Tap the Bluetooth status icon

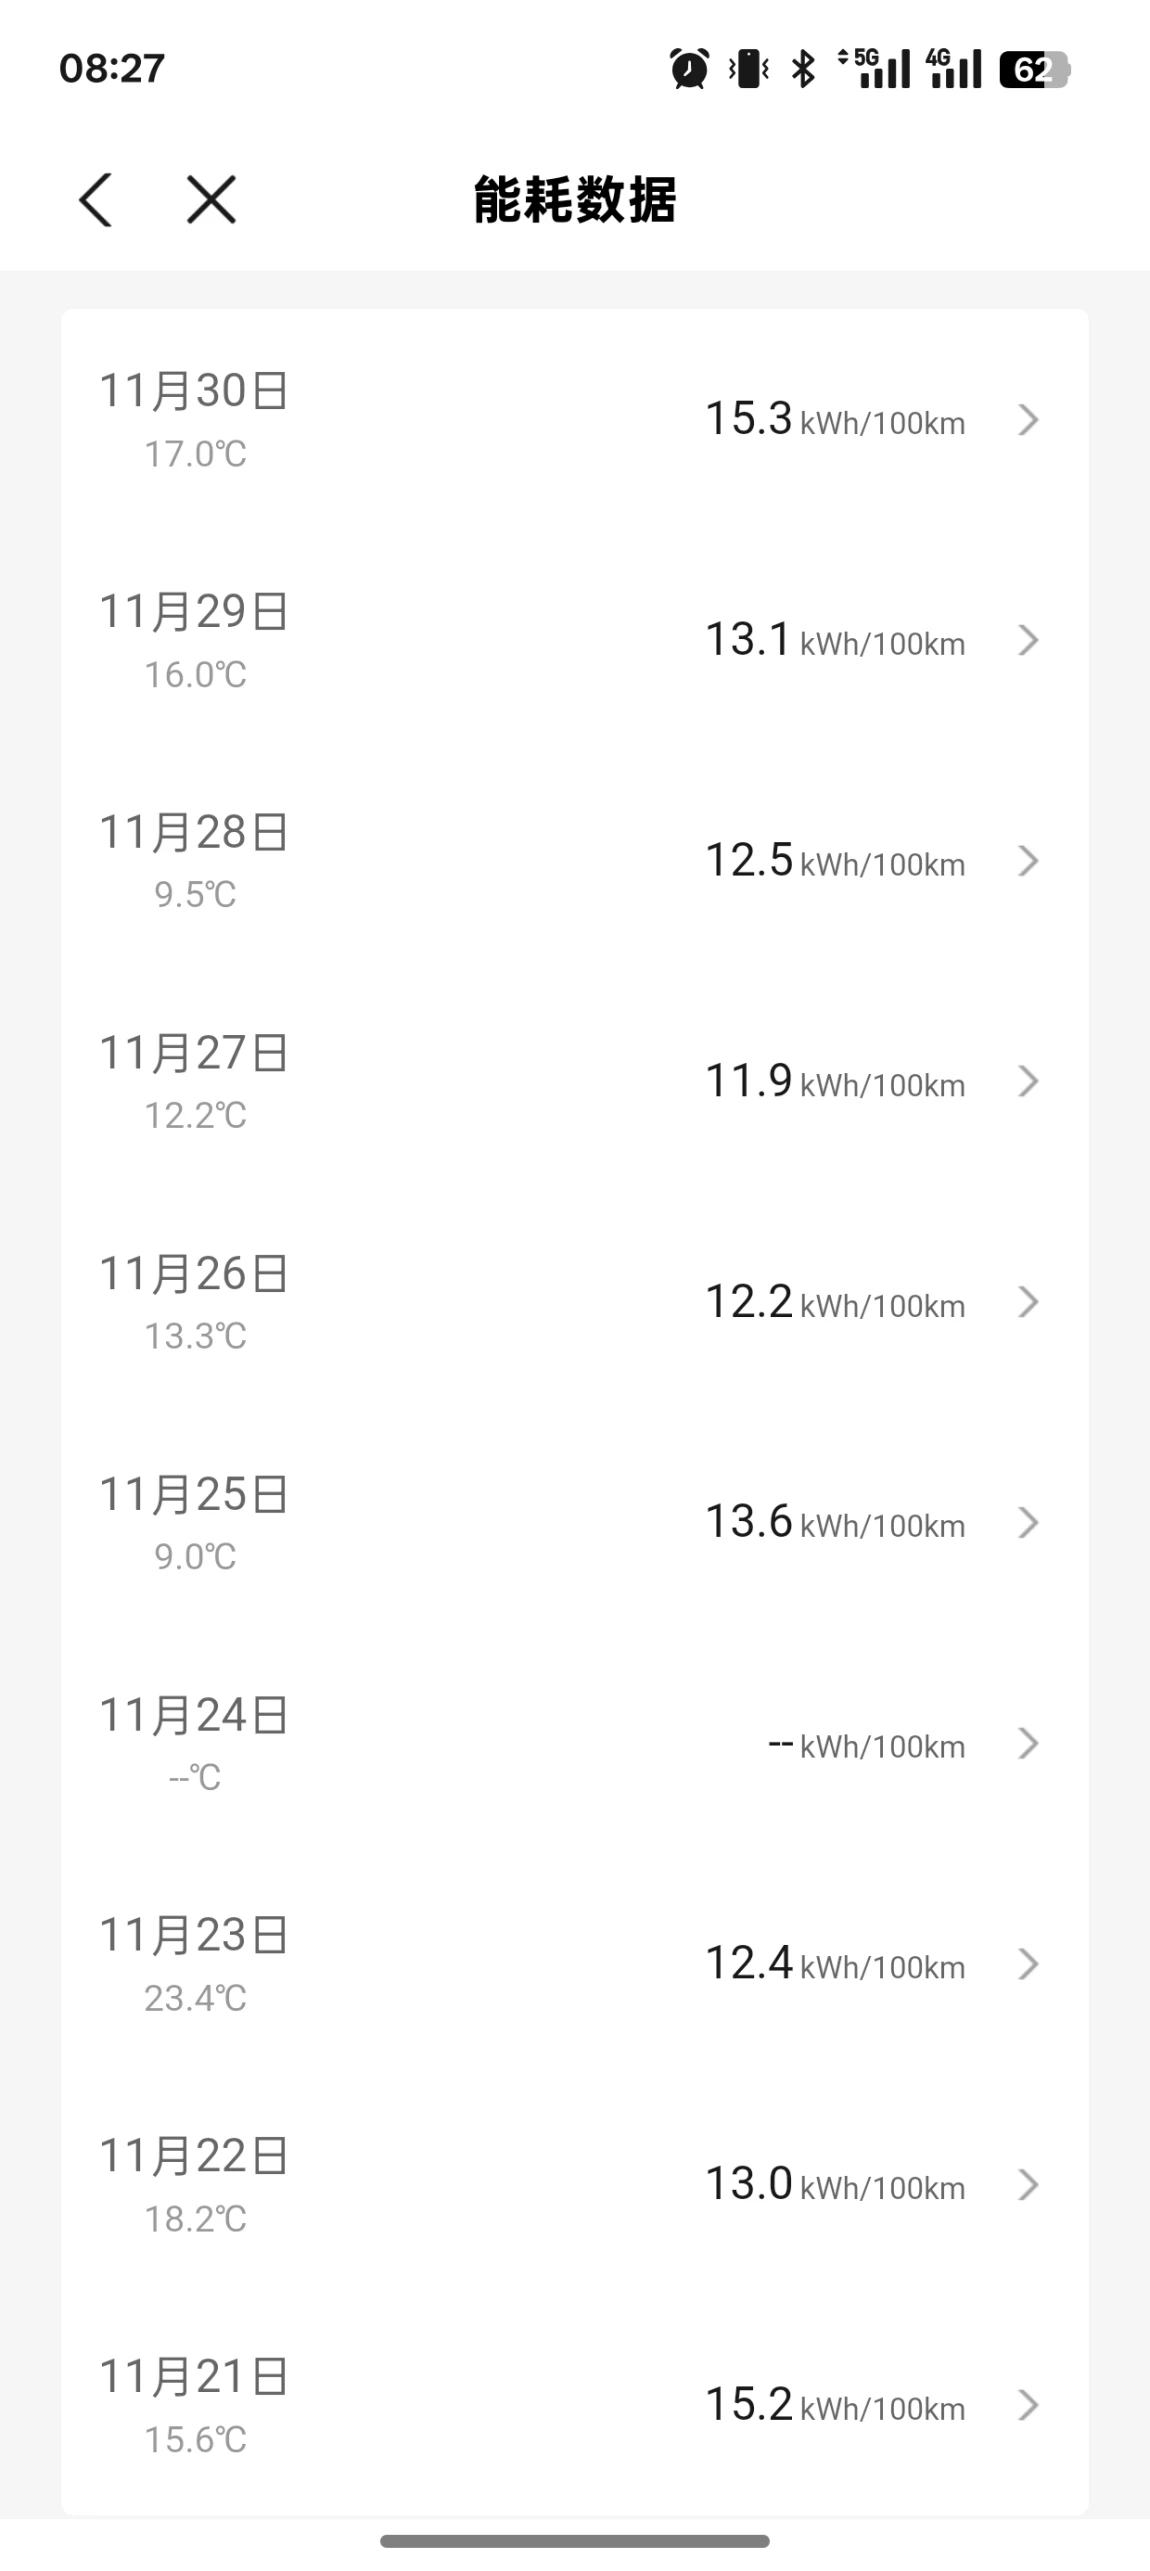coord(802,69)
